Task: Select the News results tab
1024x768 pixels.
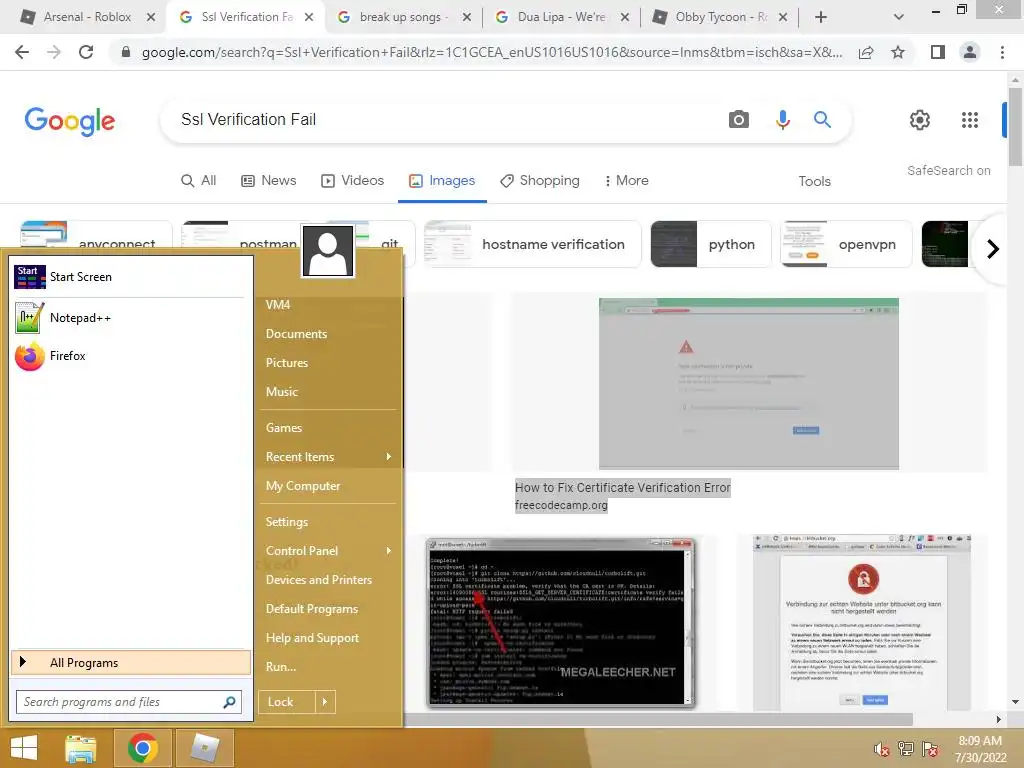Action: (x=268, y=181)
